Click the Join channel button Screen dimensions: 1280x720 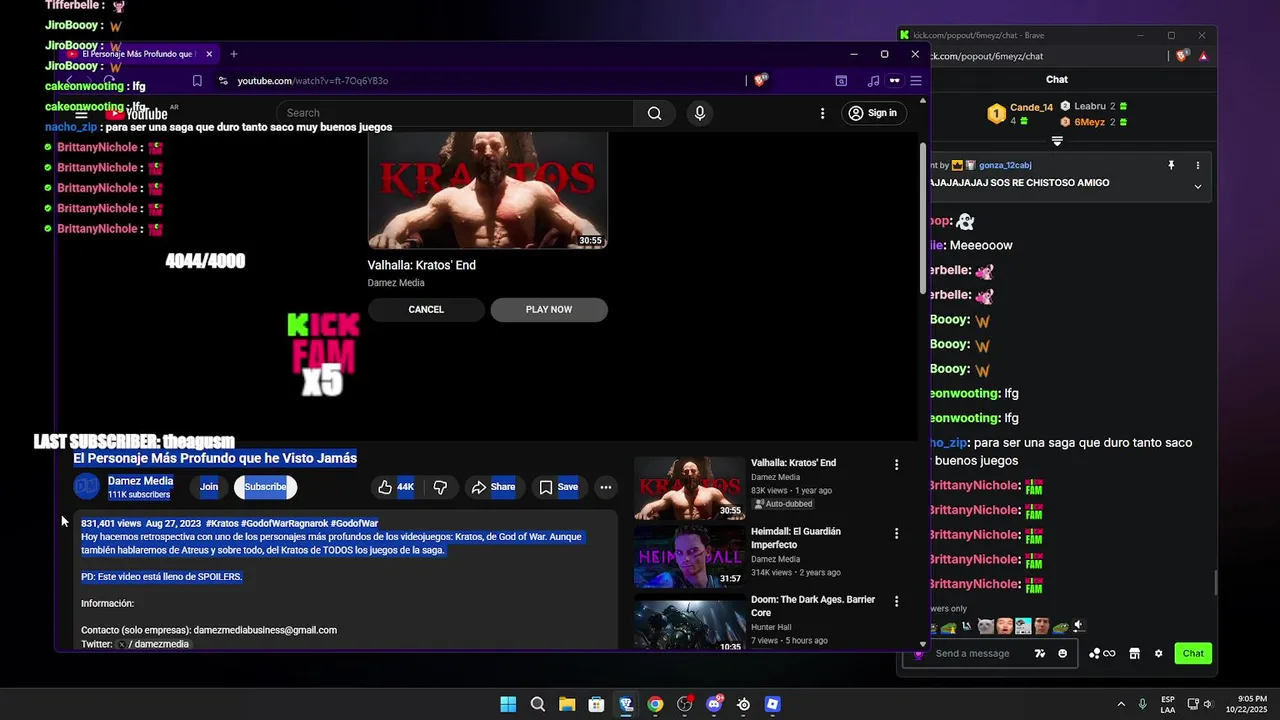[x=209, y=487]
